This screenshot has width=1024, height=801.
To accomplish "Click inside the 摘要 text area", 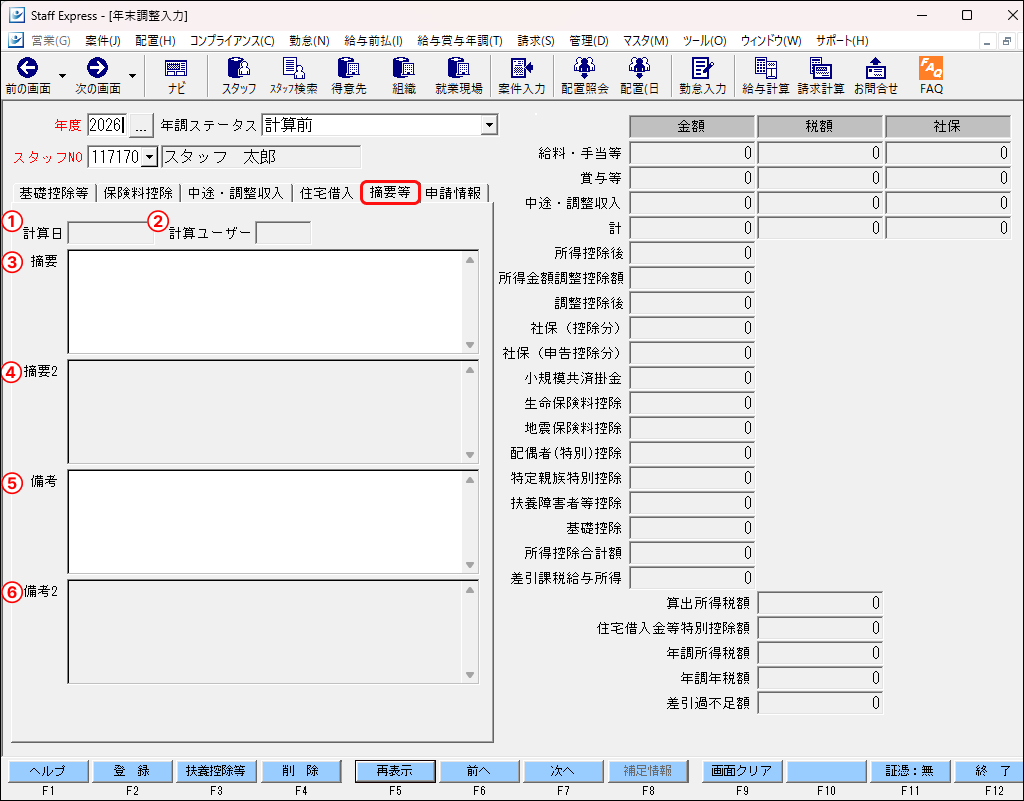I will (x=265, y=302).
